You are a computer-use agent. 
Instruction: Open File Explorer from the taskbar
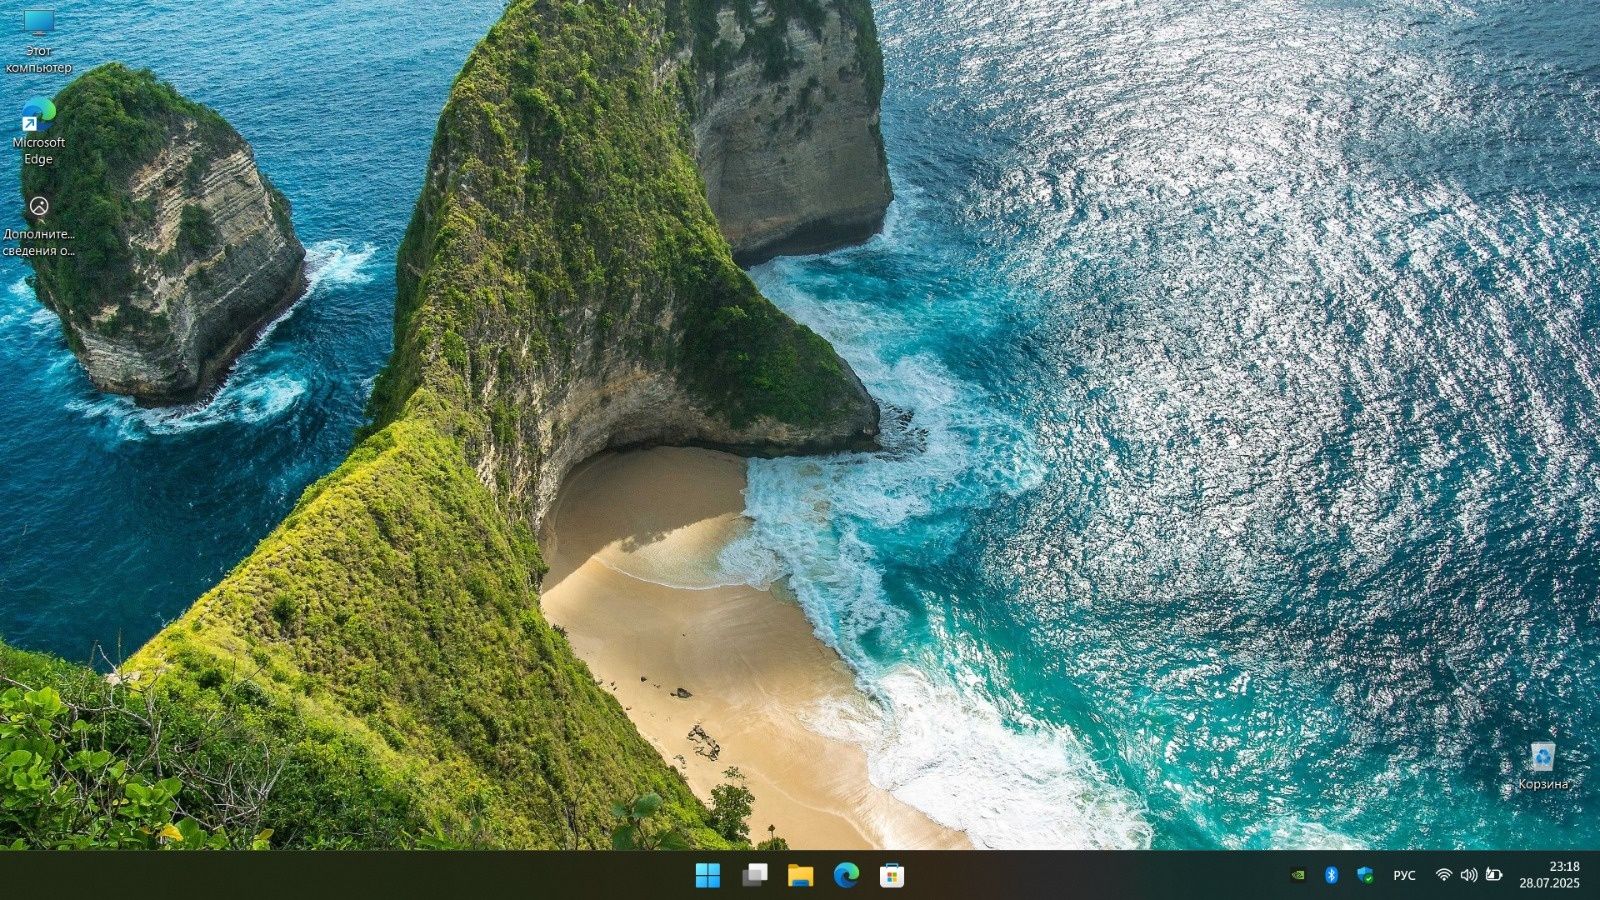click(800, 875)
